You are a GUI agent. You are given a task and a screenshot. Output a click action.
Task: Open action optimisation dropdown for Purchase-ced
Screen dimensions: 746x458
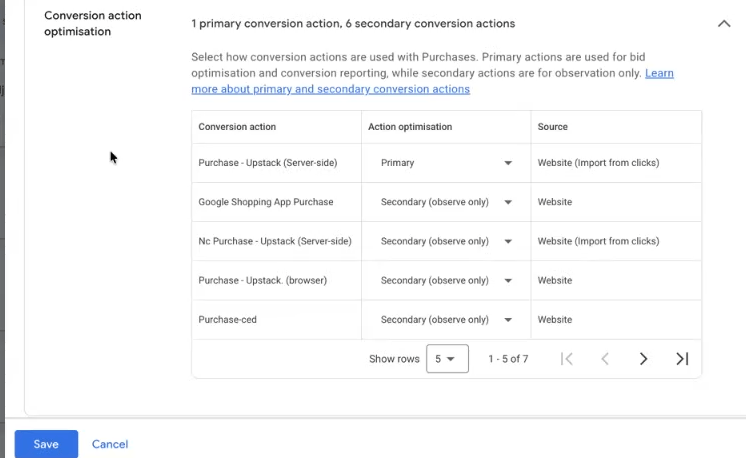[446, 320]
